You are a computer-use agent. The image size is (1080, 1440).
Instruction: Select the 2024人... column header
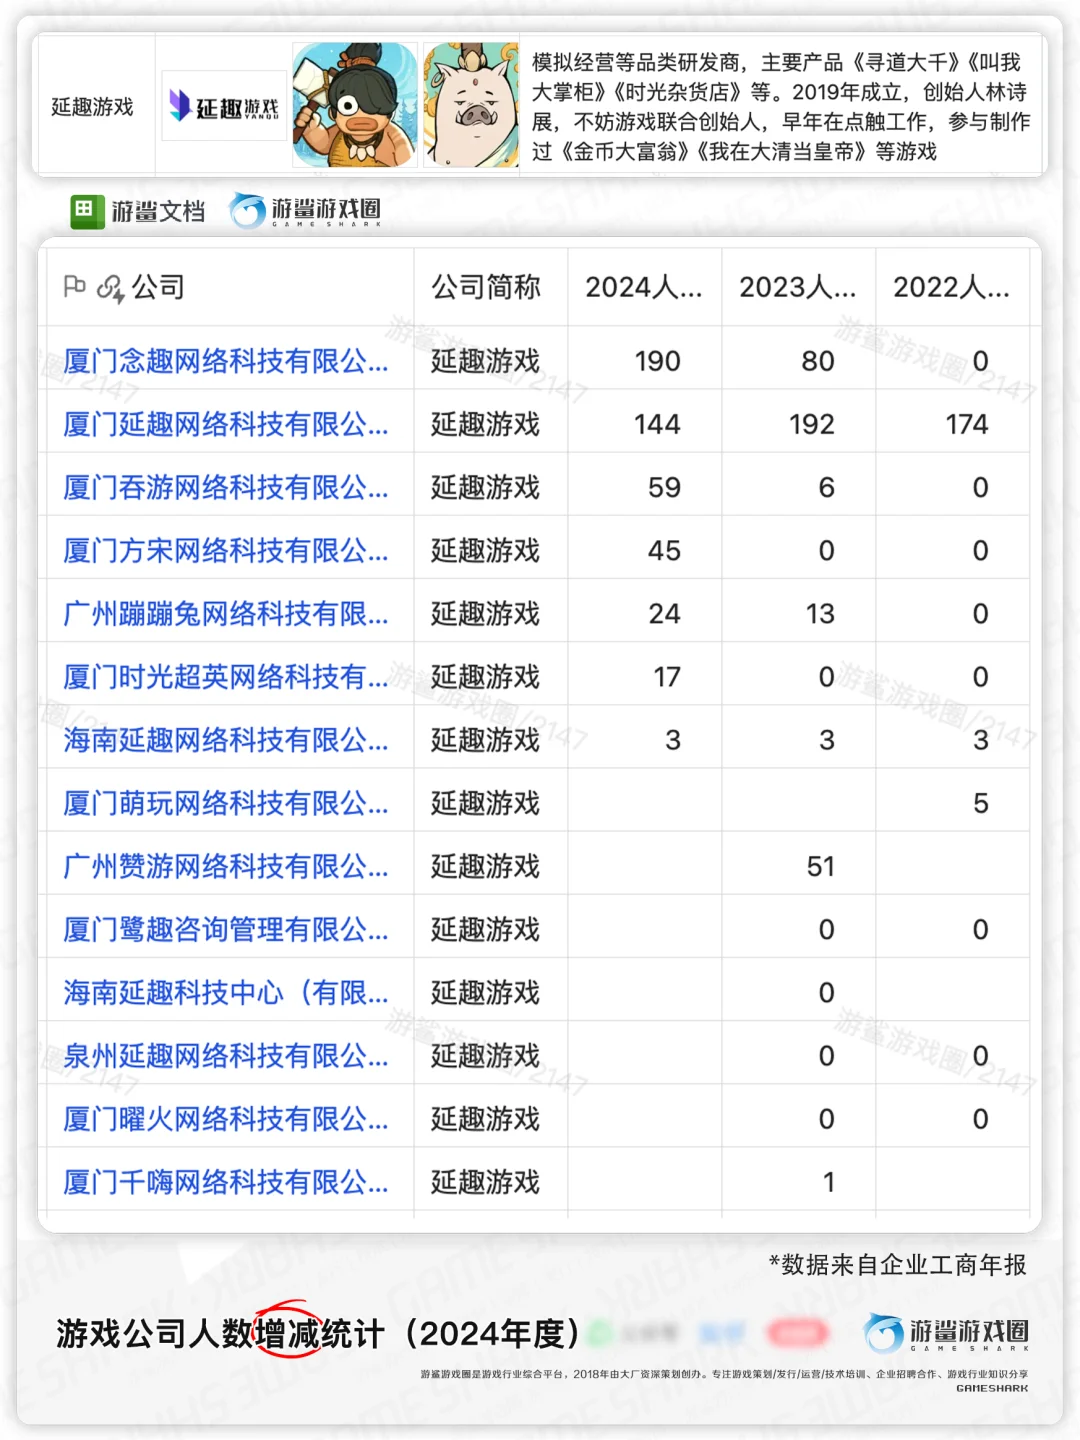[x=644, y=287]
